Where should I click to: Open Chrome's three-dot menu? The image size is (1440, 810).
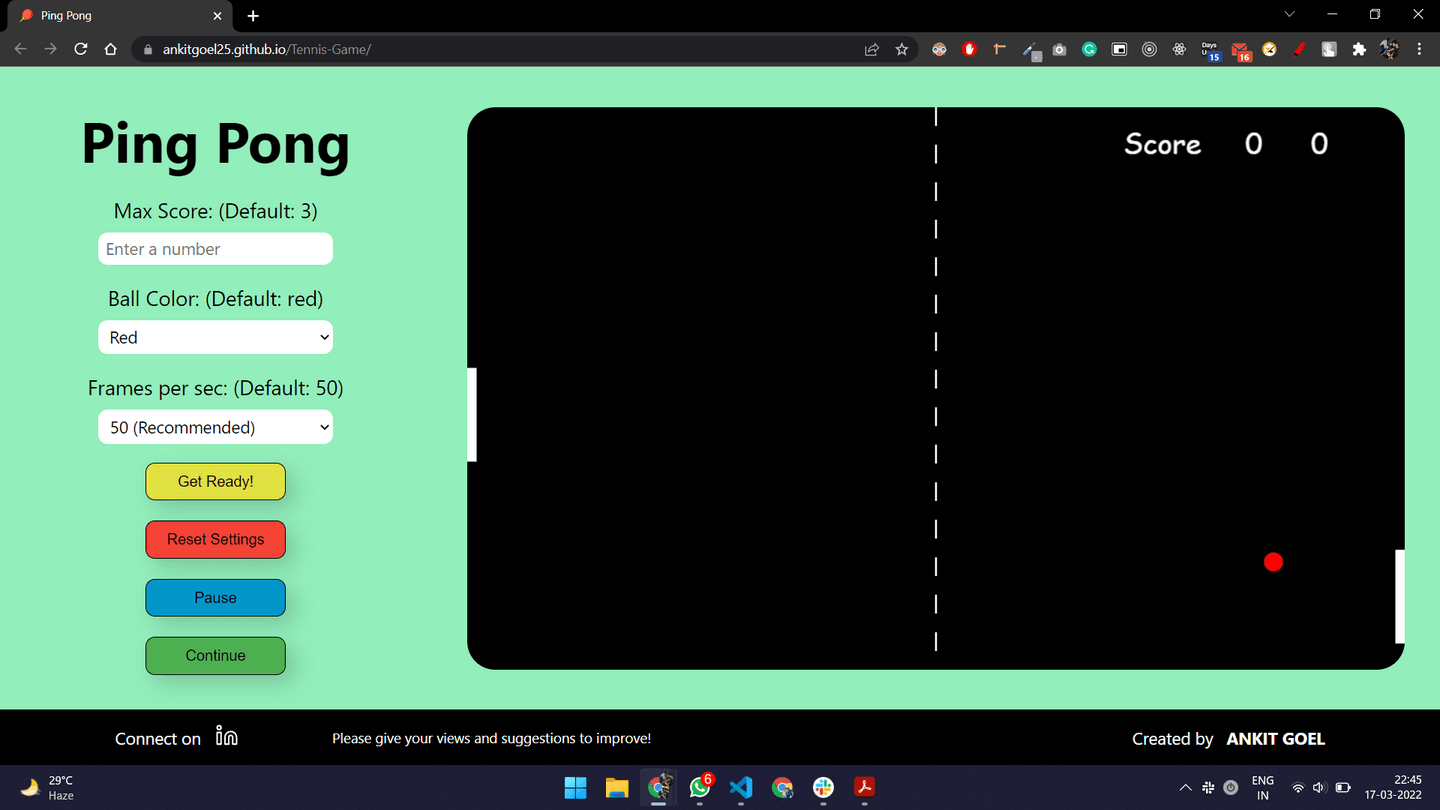(x=1419, y=49)
